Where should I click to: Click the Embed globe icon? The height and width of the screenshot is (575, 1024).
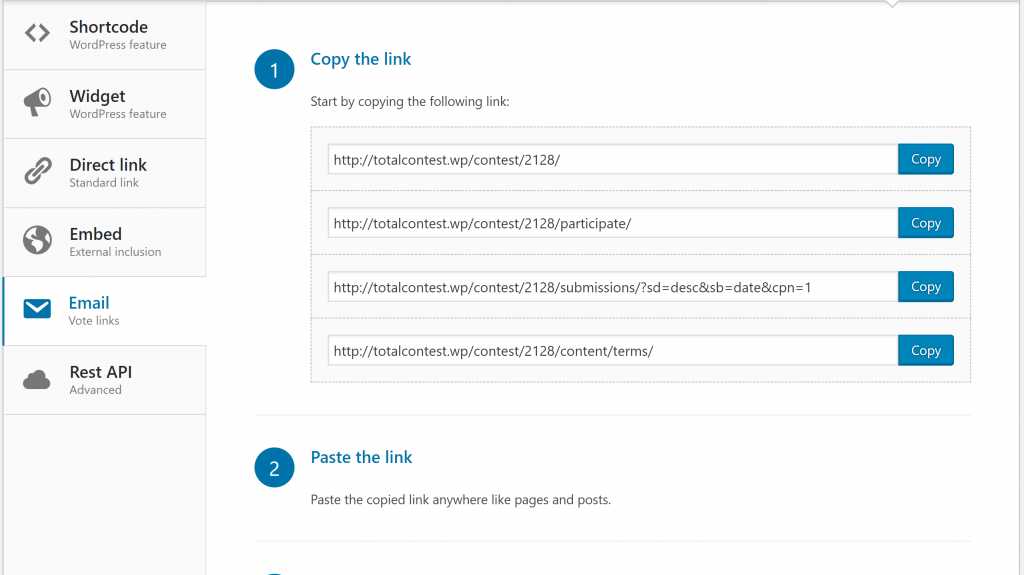pos(37,240)
